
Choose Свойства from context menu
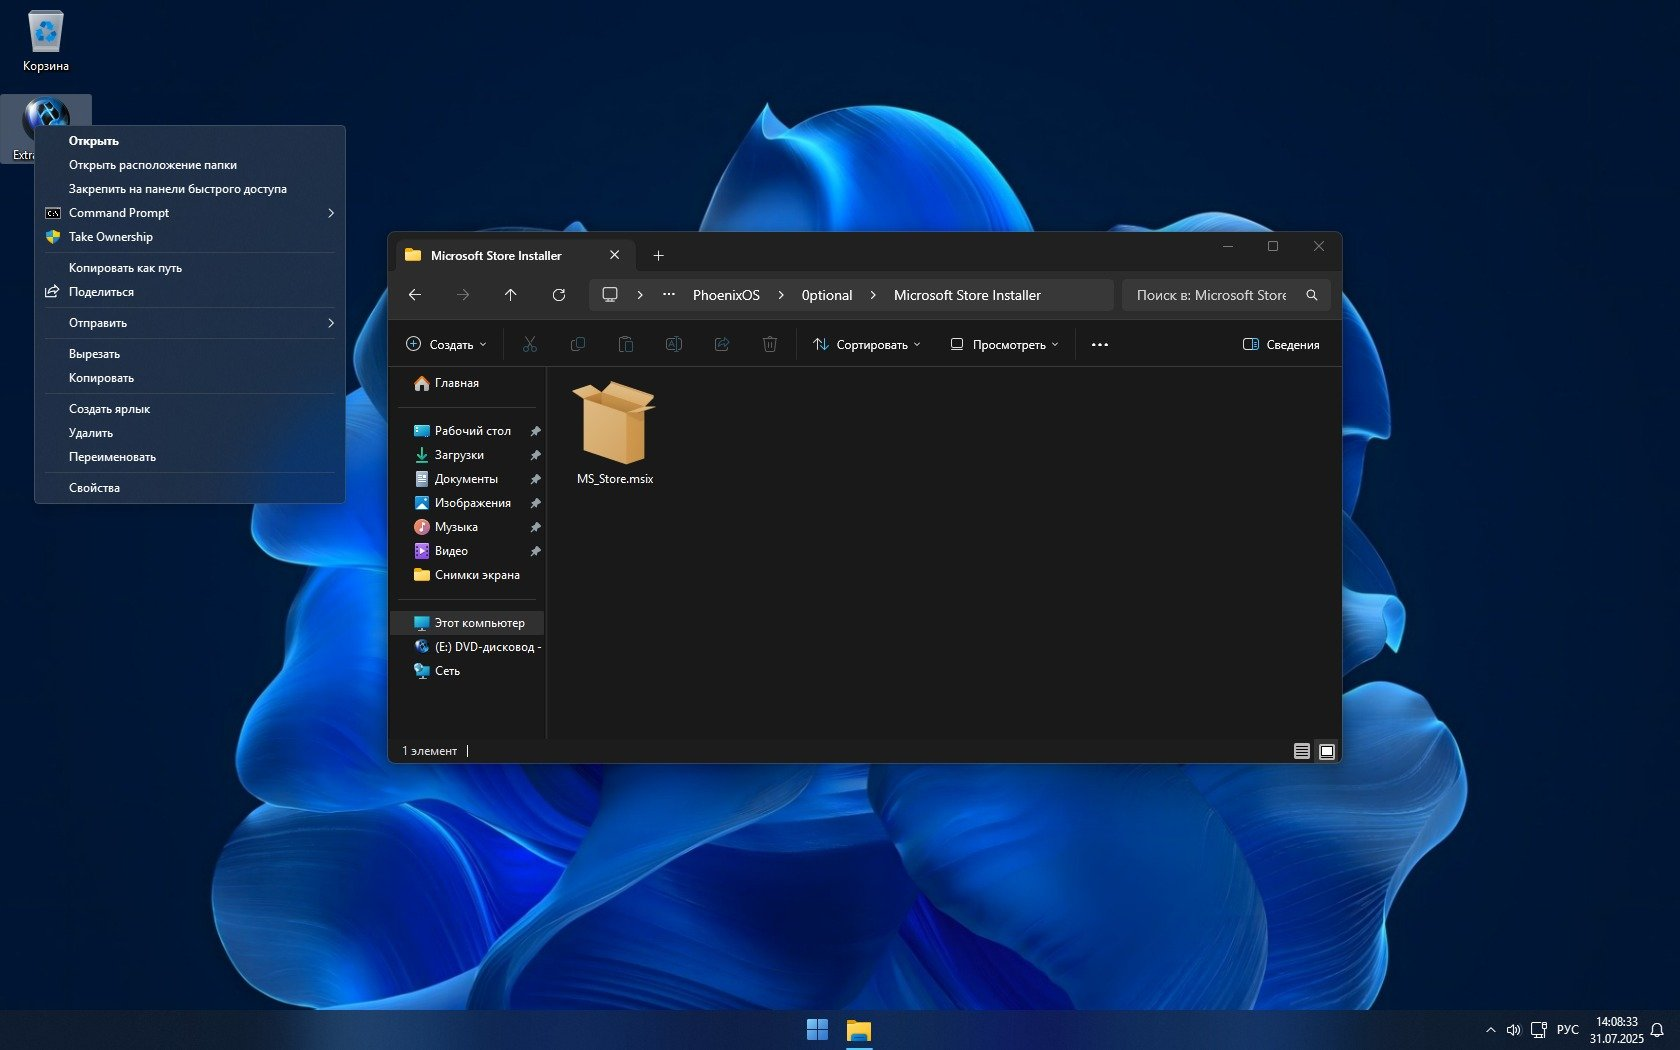(x=94, y=488)
